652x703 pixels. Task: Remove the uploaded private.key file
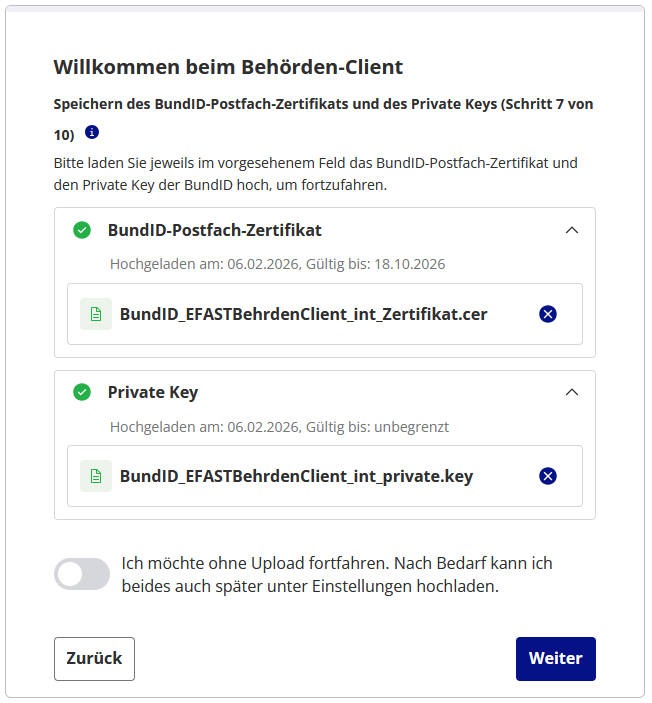click(x=548, y=476)
